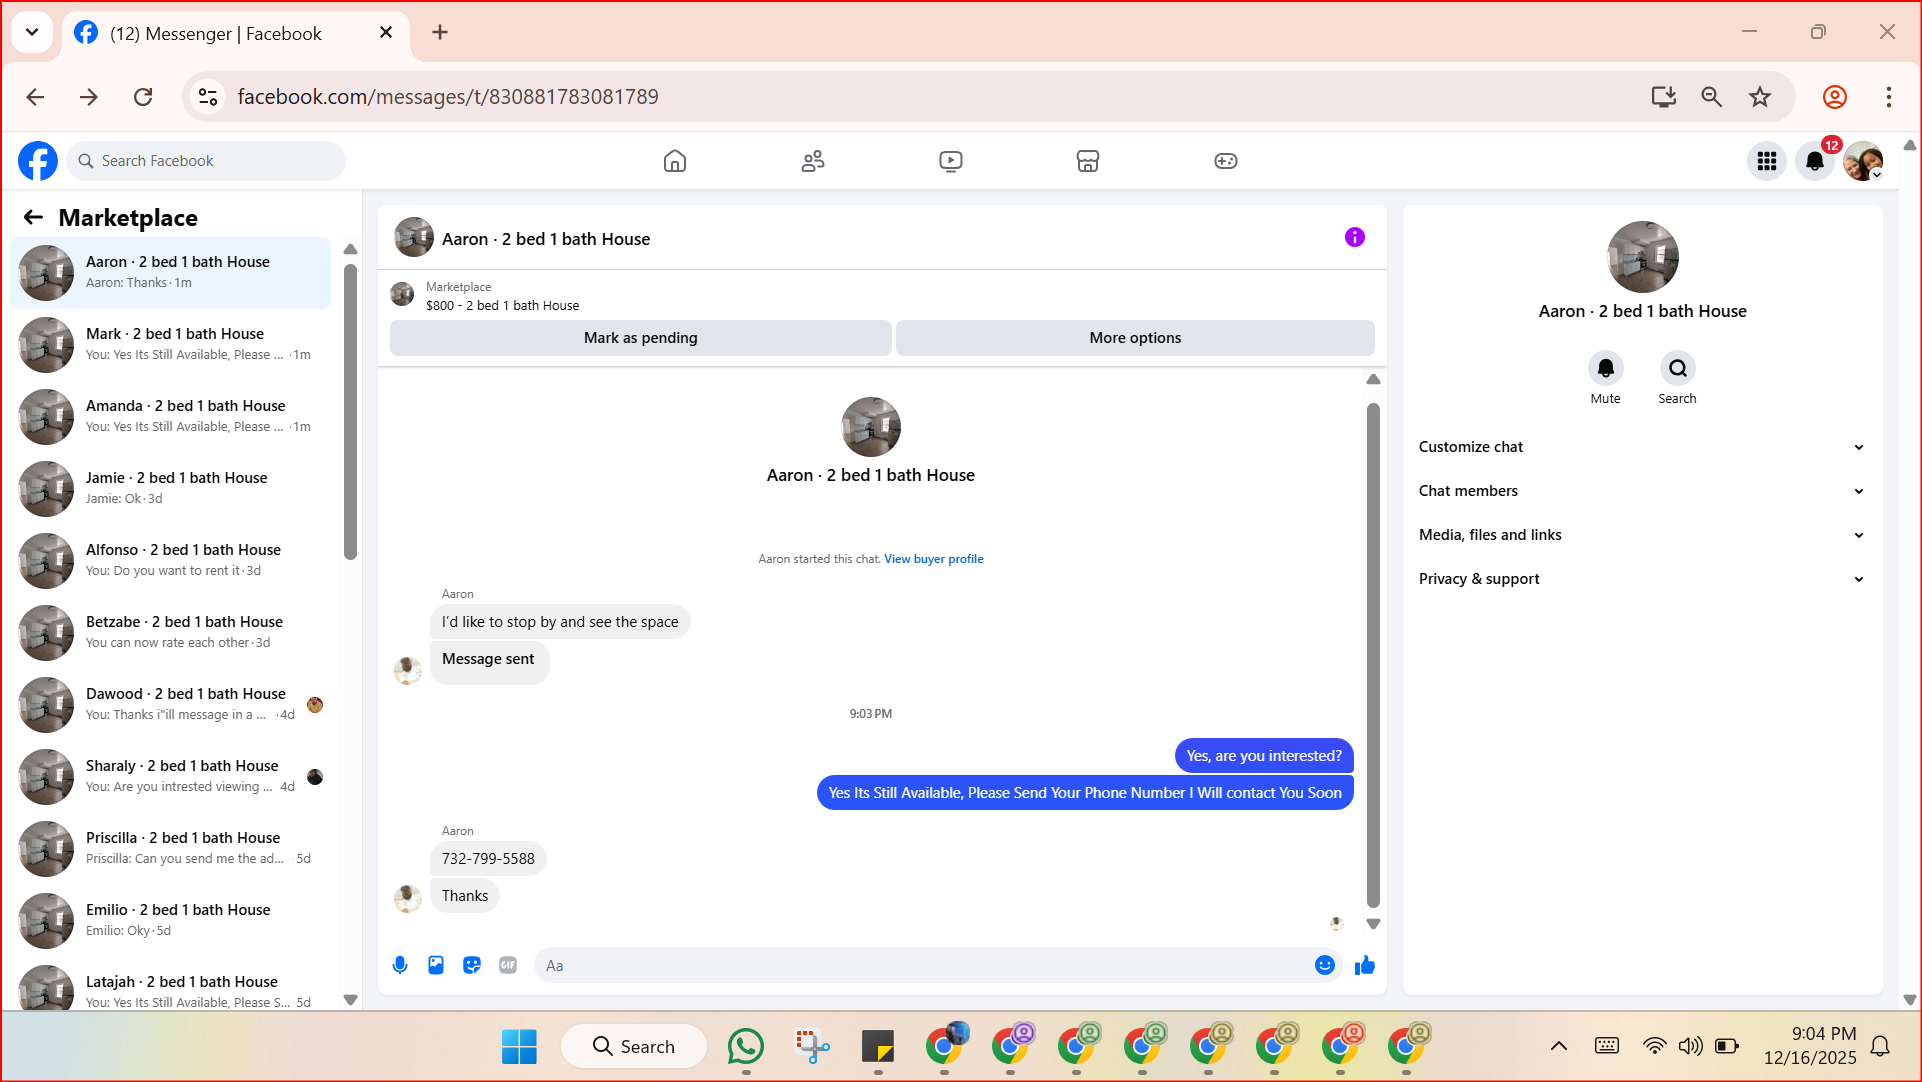Choose a sticker from the sticker icon
The width and height of the screenshot is (1922, 1082).
(x=472, y=965)
